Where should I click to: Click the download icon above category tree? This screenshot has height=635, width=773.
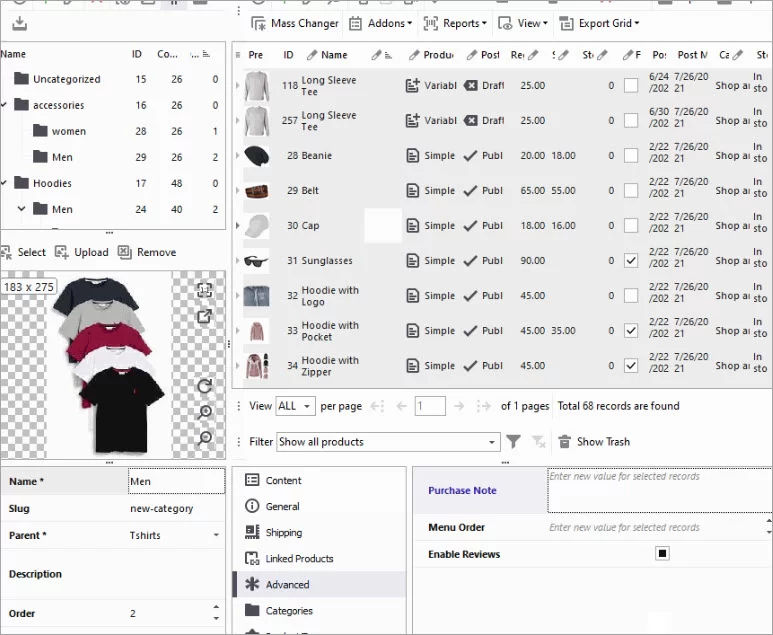click(20, 24)
